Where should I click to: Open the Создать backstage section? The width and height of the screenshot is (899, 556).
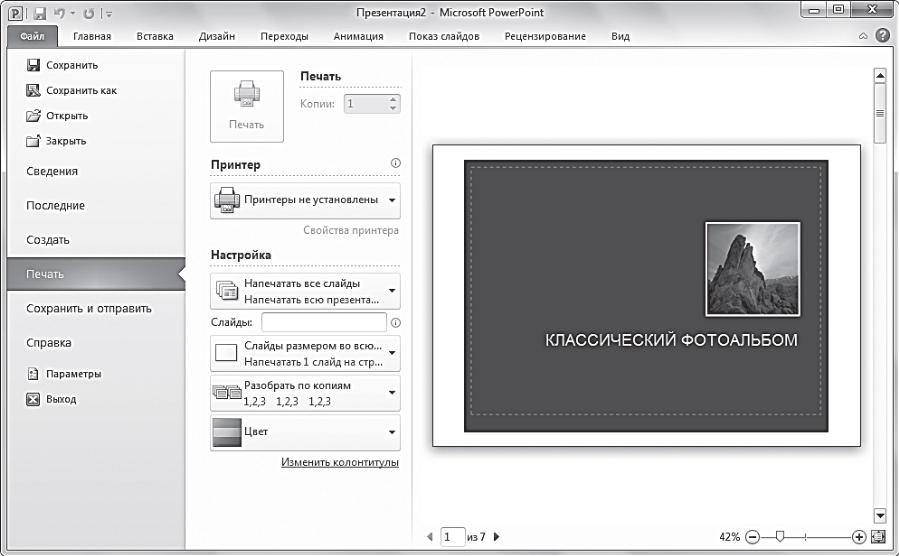pyautogui.click(x=48, y=240)
